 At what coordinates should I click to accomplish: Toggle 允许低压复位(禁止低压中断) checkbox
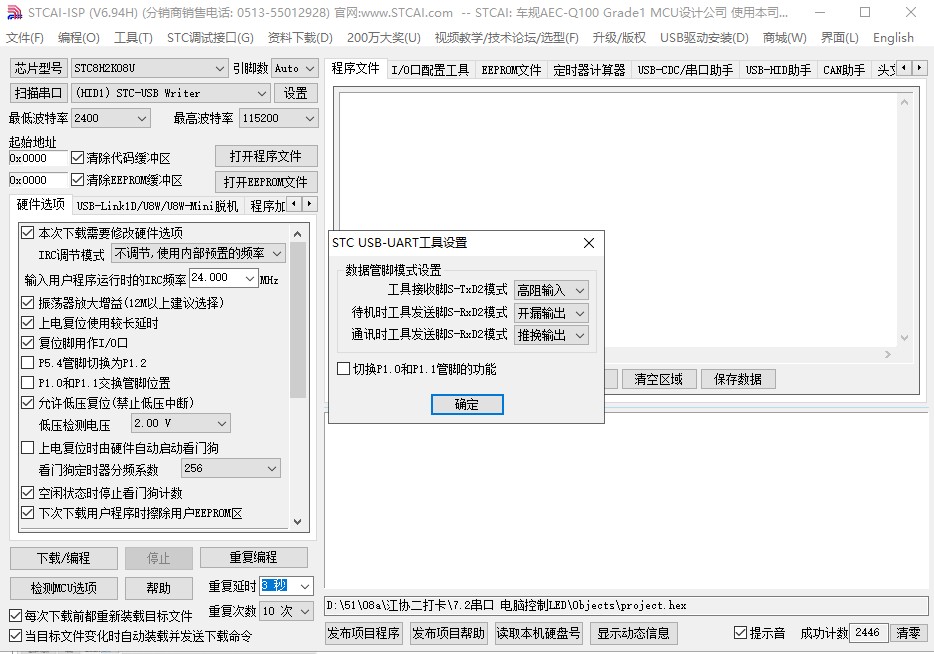pyautogui.click(x=27, y=403)
